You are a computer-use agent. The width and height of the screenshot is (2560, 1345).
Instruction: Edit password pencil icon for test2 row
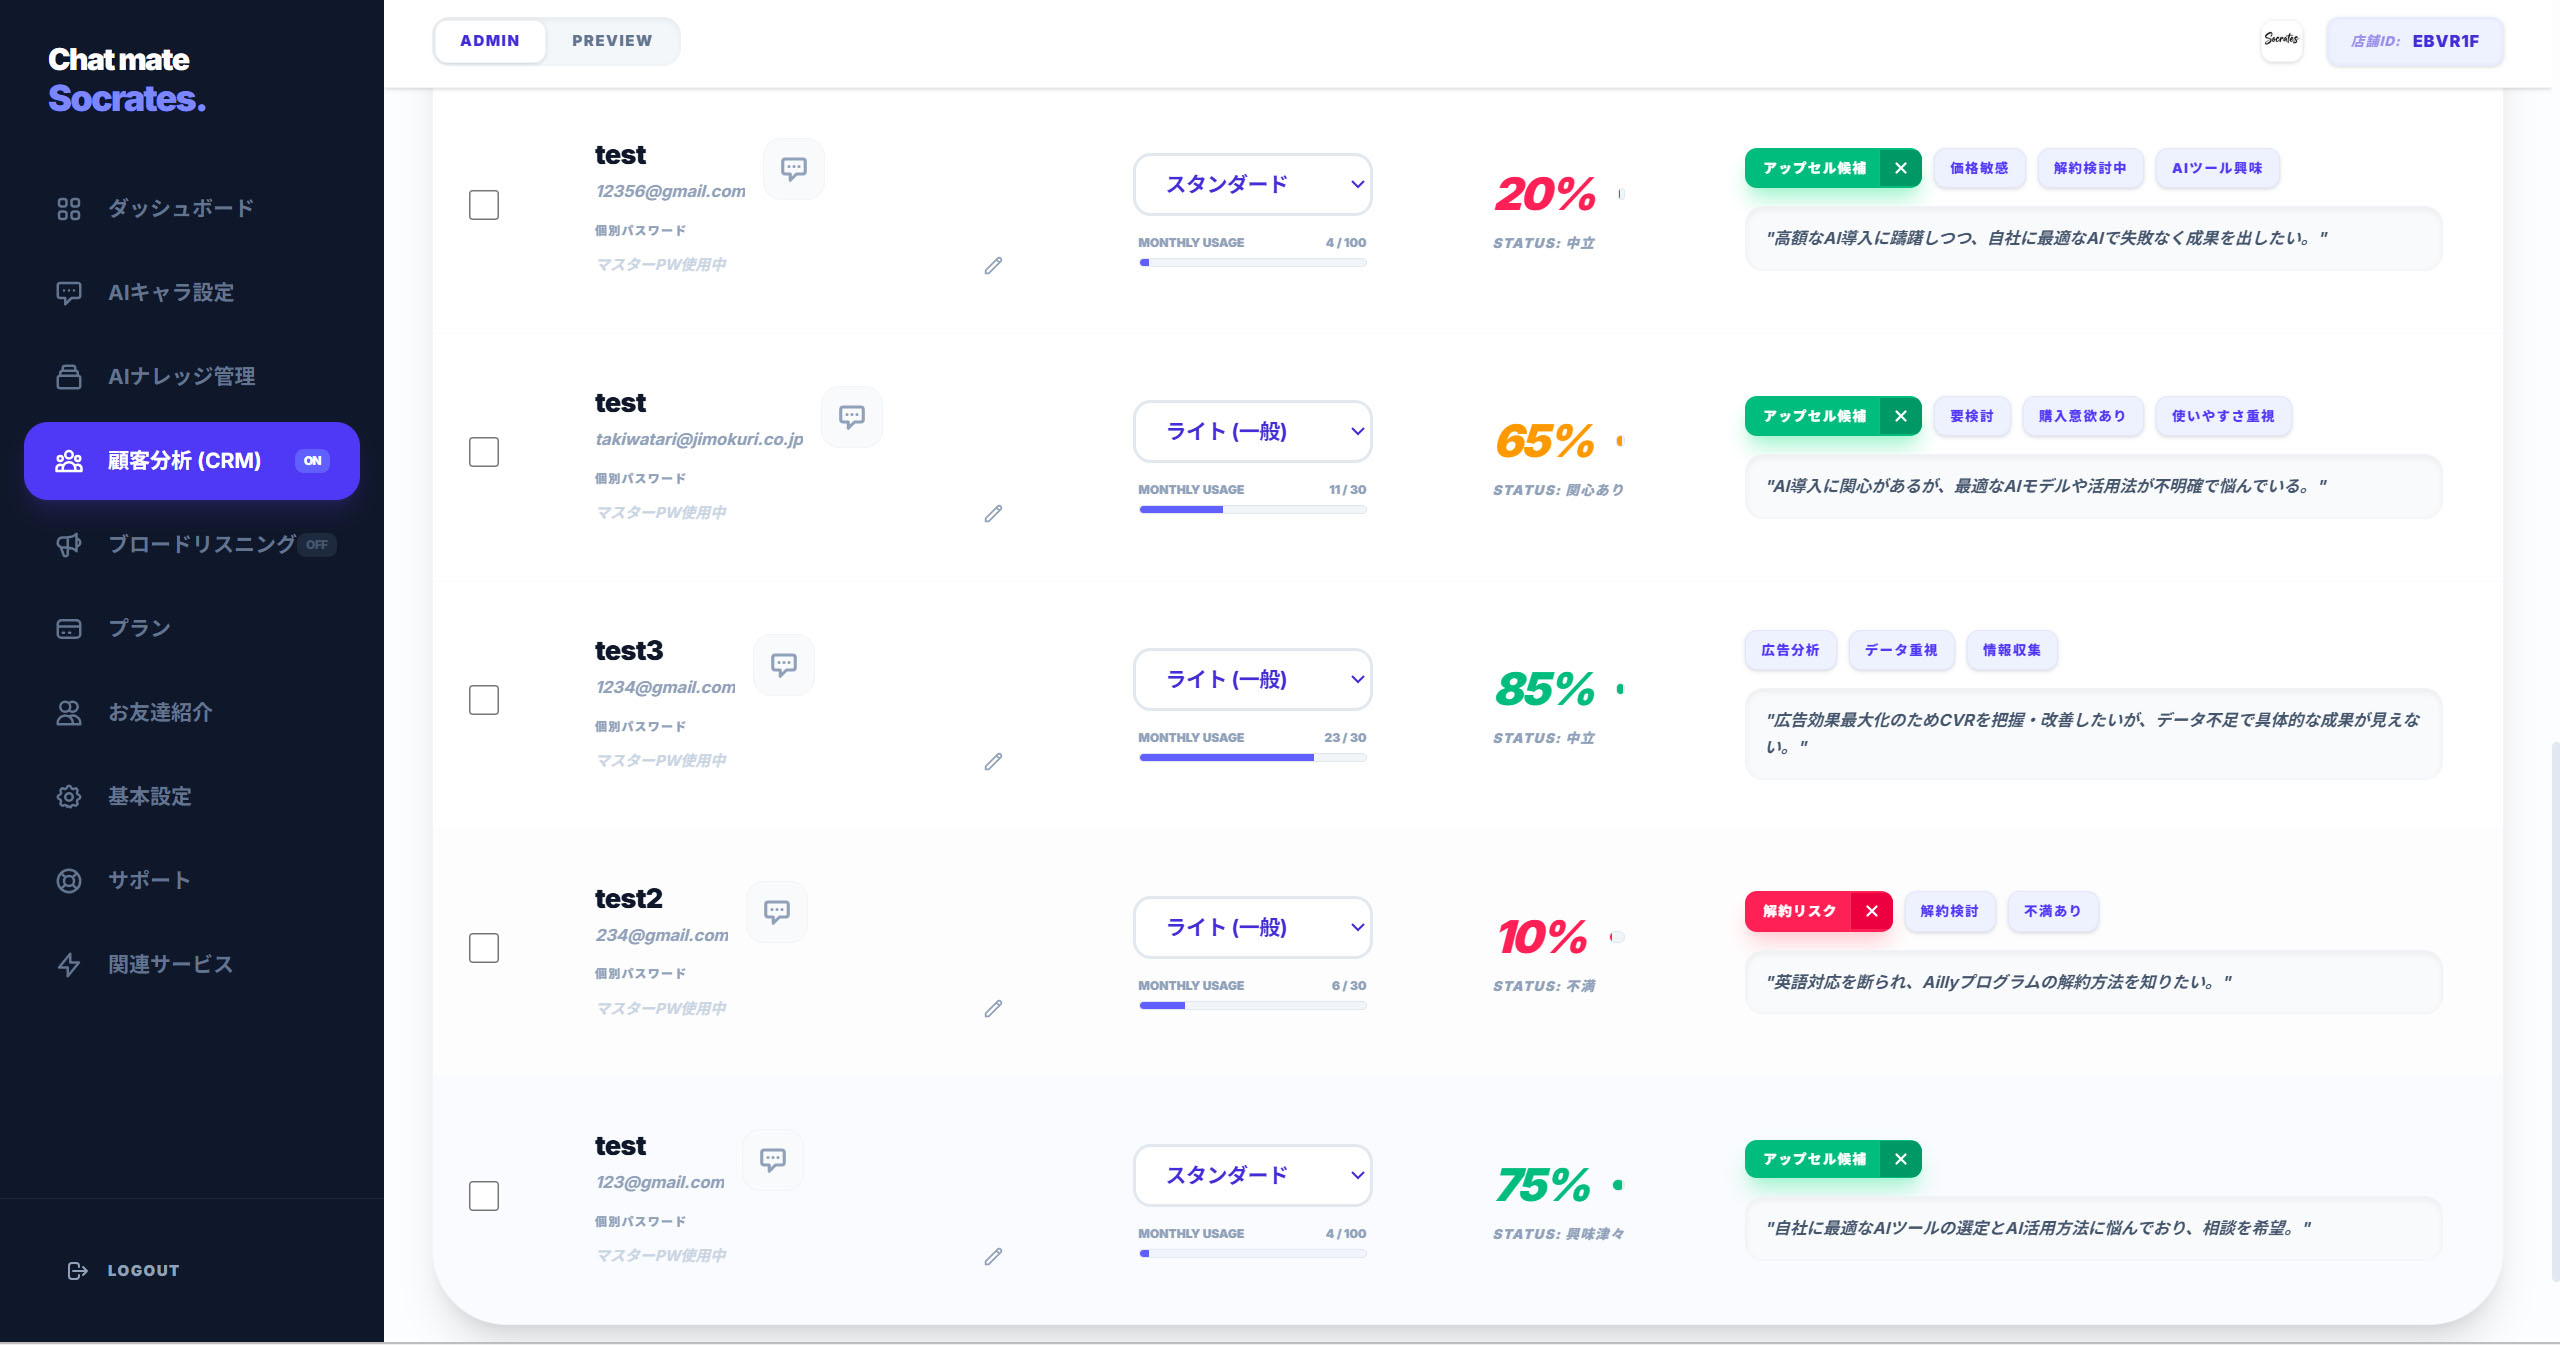coord(993,1009)
